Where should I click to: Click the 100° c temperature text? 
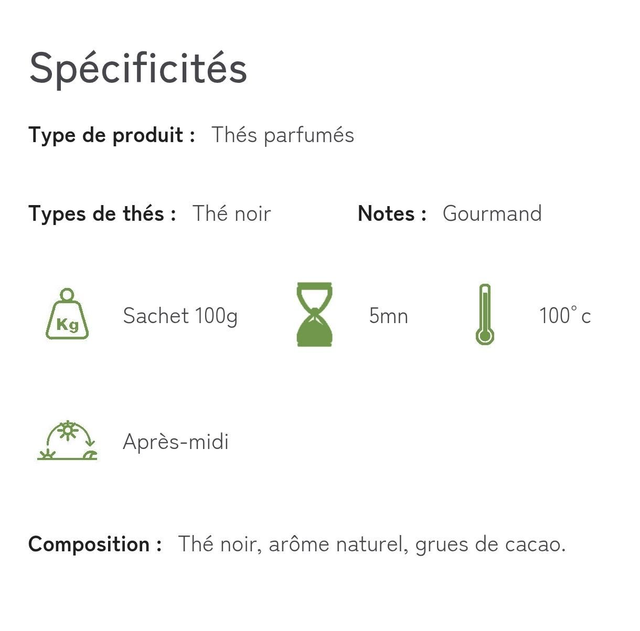click(x=565, y=316)
